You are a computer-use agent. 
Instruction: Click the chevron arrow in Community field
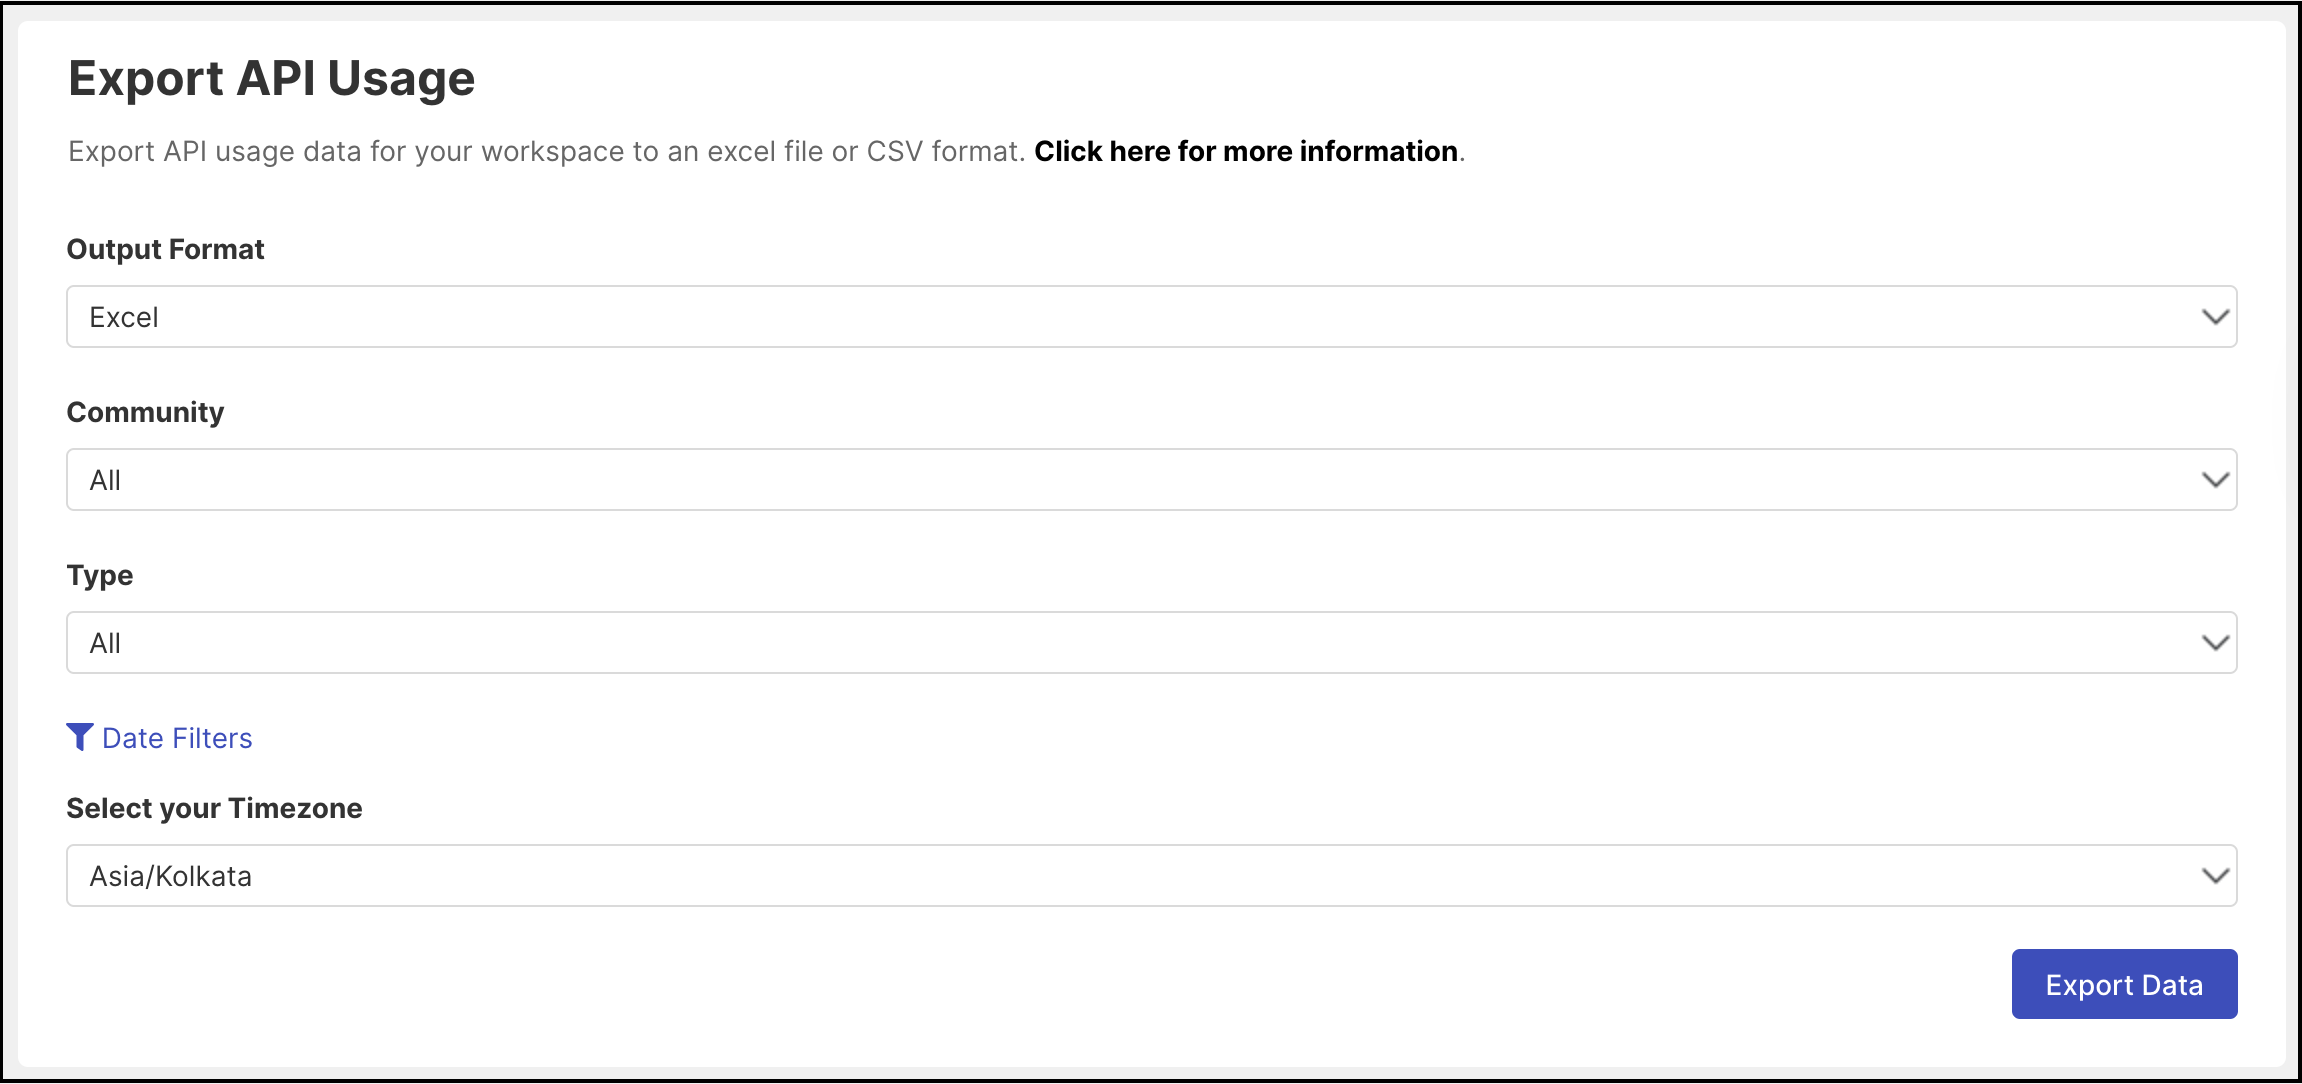(2215, 480)
